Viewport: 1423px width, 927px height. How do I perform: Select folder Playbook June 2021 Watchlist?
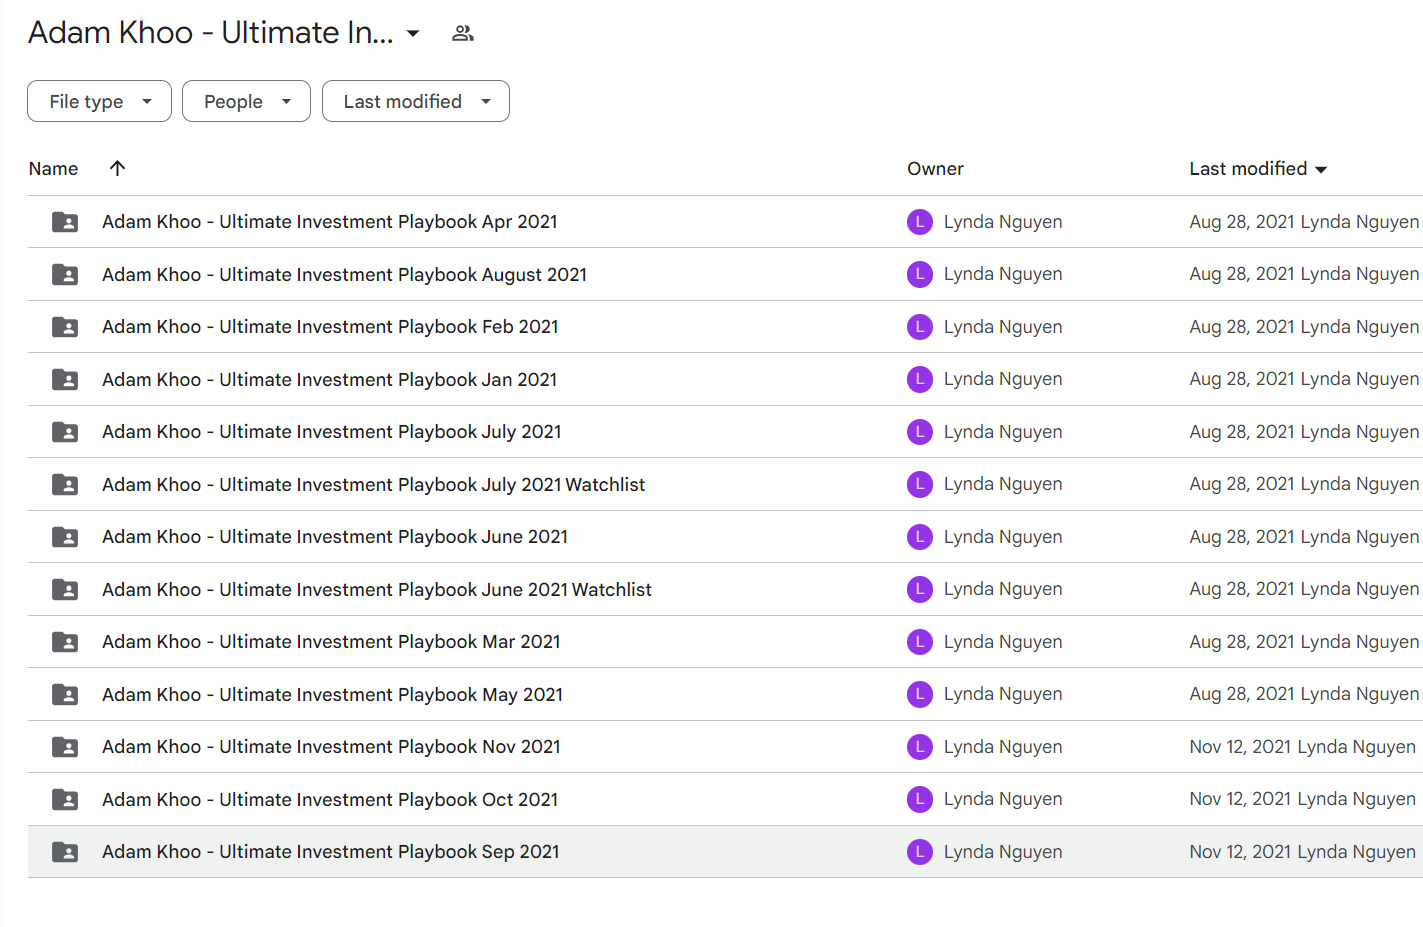pos(377,589)
